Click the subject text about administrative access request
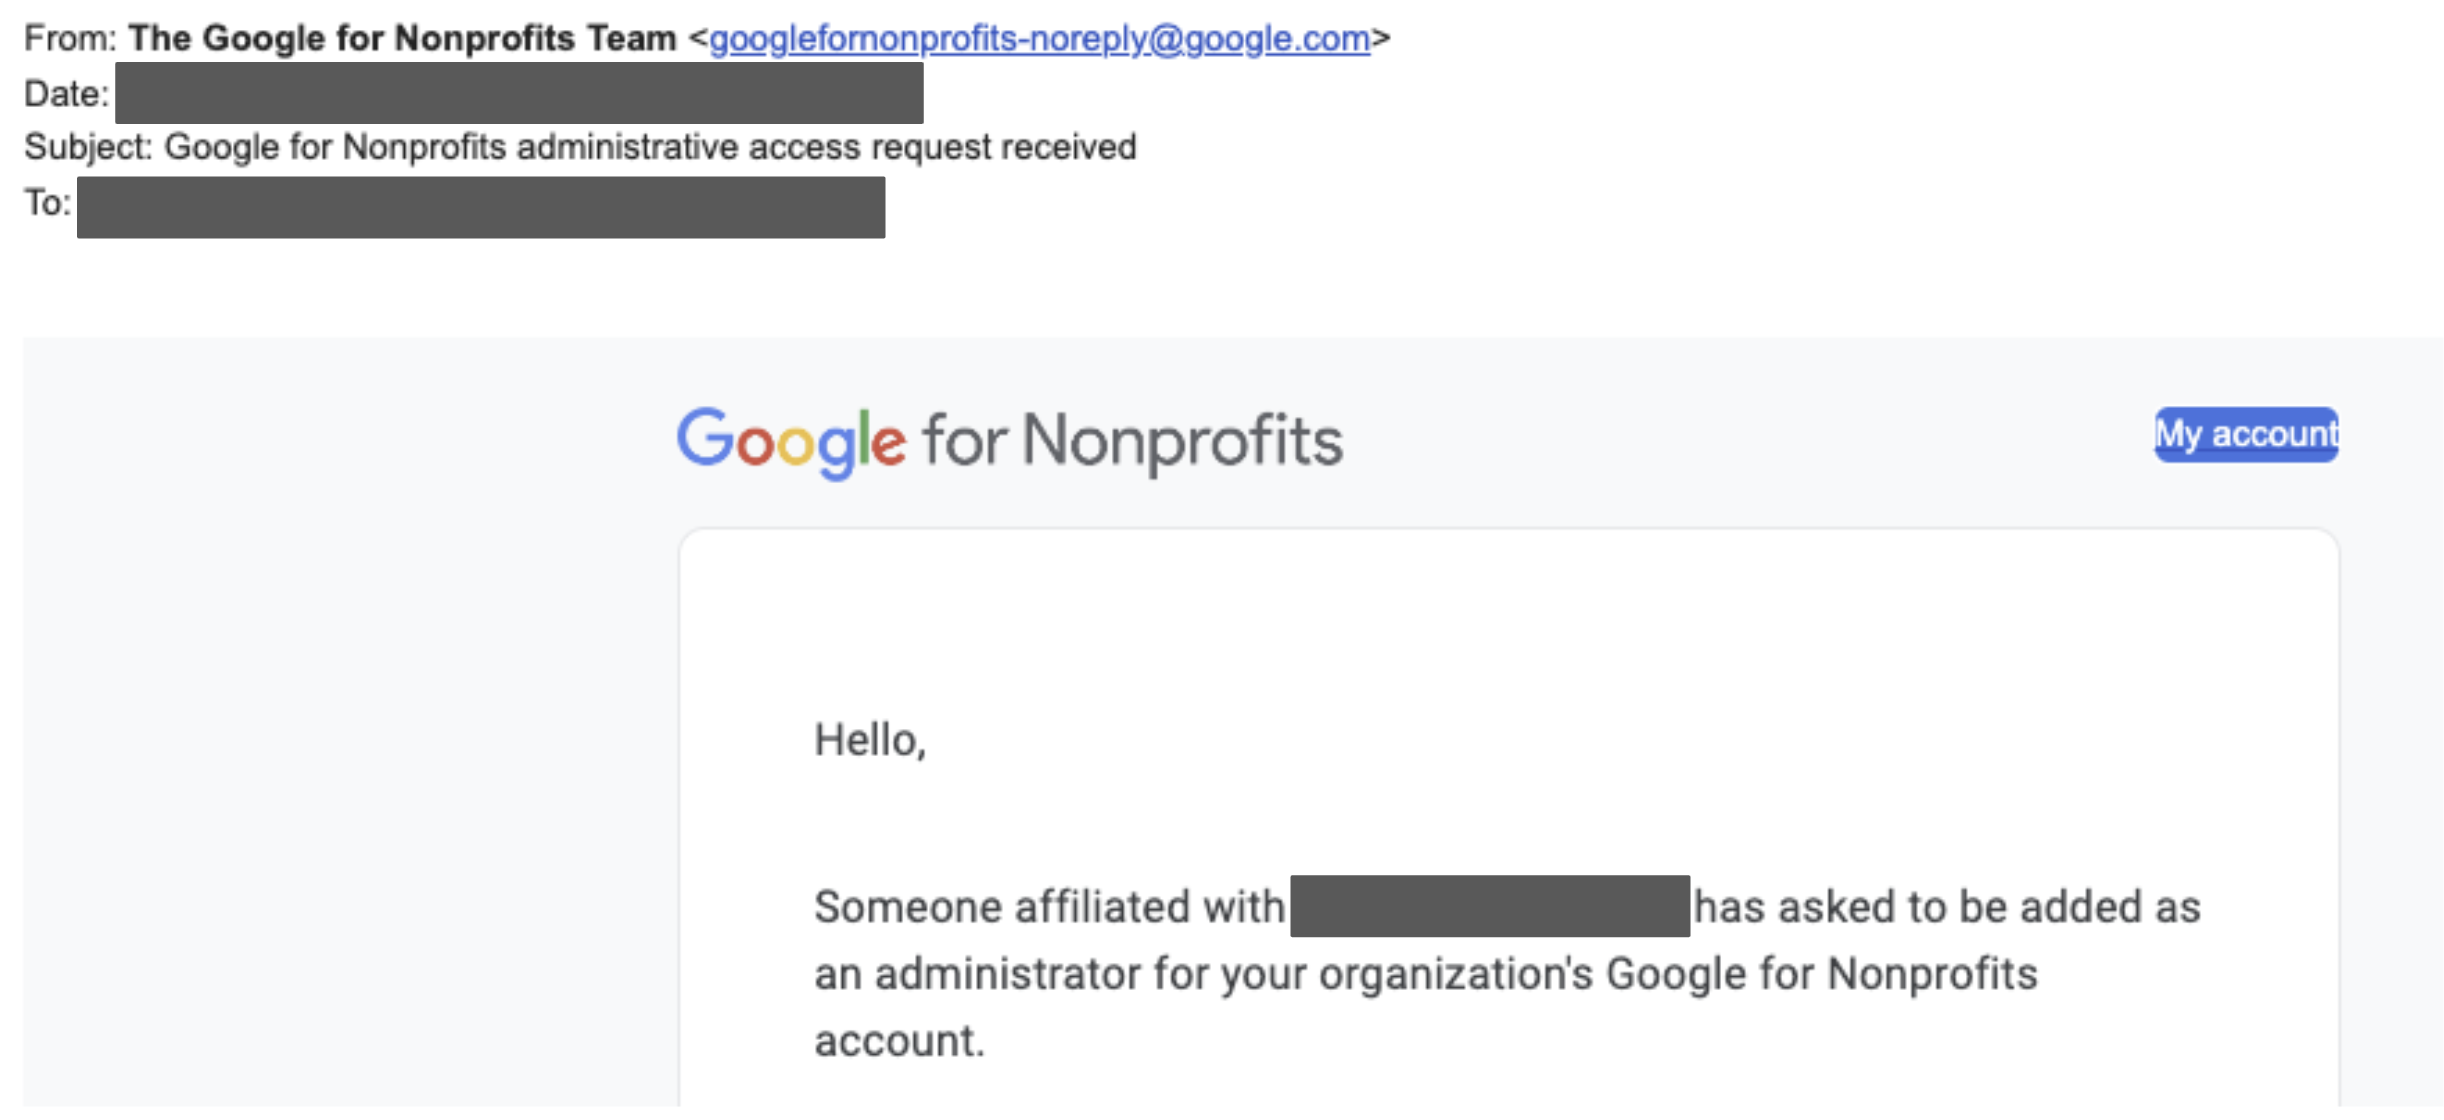2444x1120 pixels. [650, 147]
